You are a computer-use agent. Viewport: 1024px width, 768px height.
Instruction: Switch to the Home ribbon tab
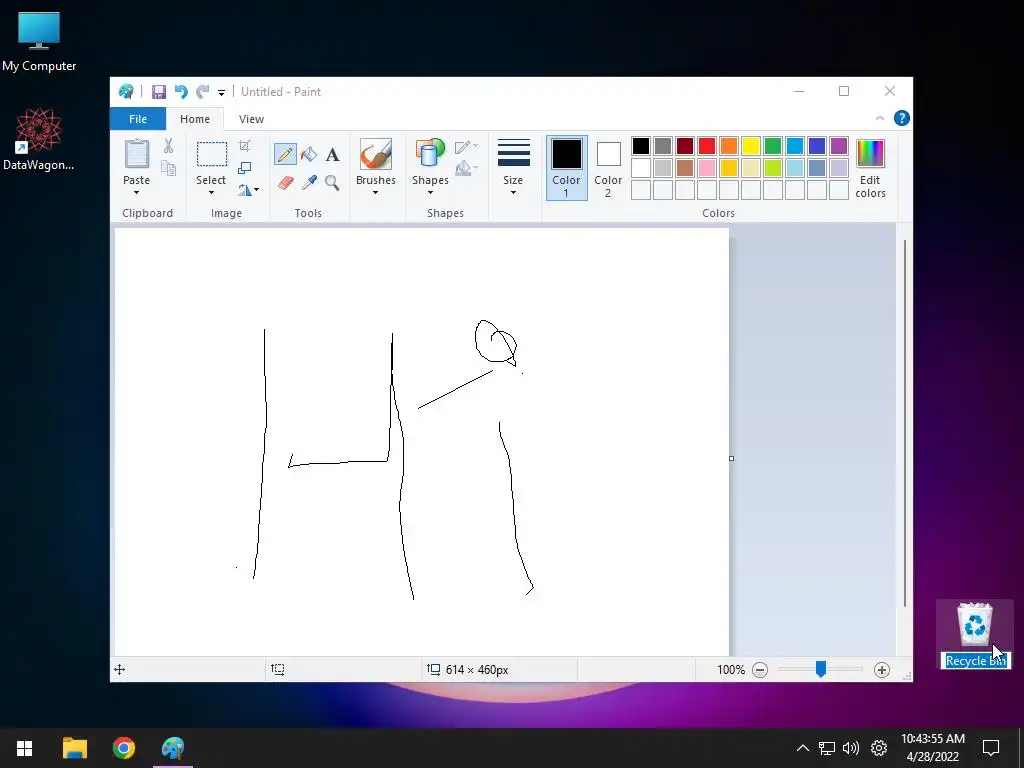[x=195, y=119]
